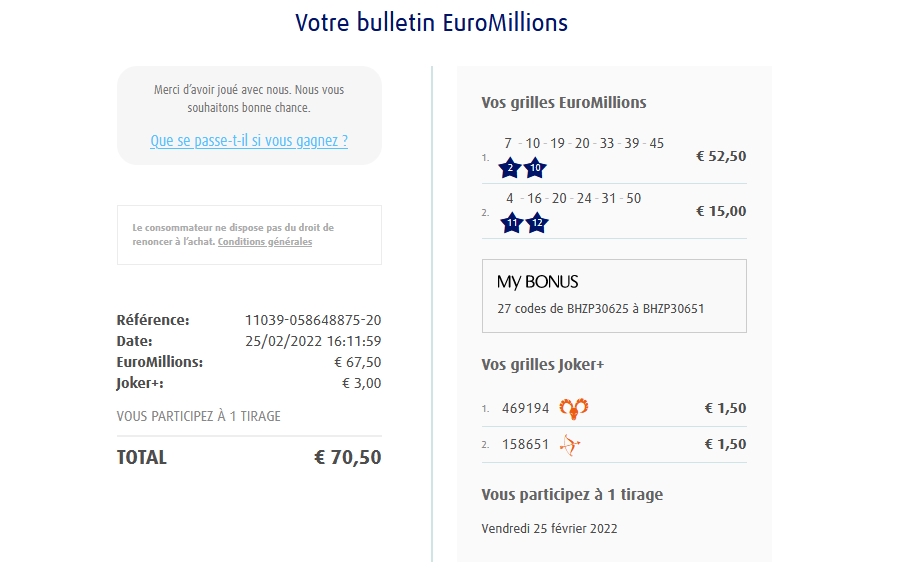Viewport: 914px width, 581px height.
Task: Click the 'Votre bulletin EuroMillions' title
Action: [x=432, y=22]
